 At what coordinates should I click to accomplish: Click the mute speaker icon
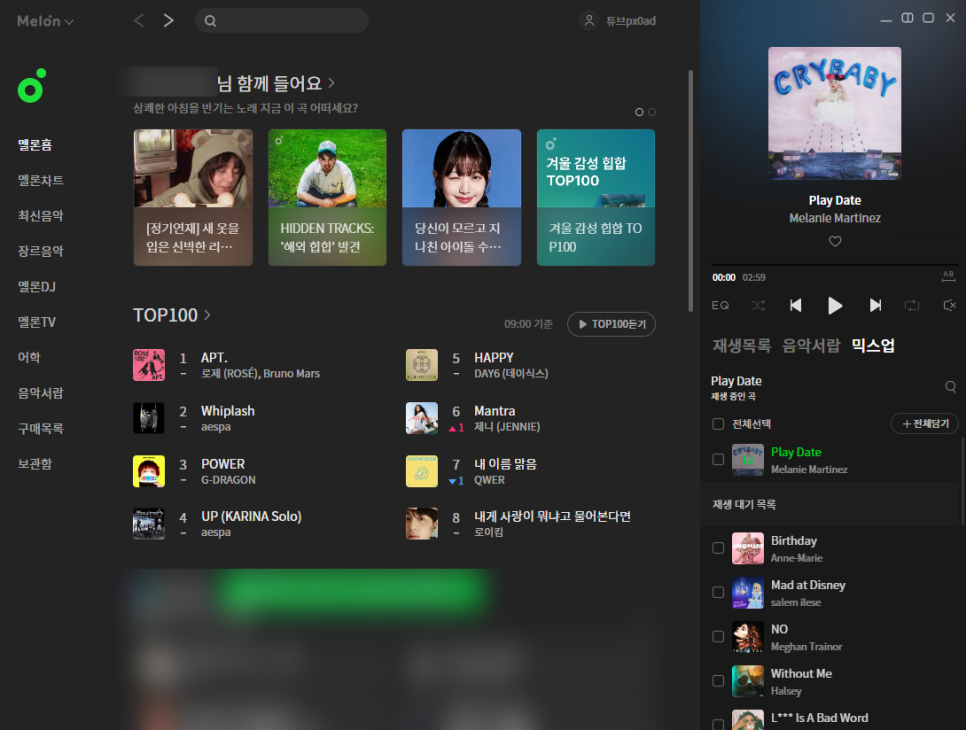pyautogui.click(x=949, y=306)
